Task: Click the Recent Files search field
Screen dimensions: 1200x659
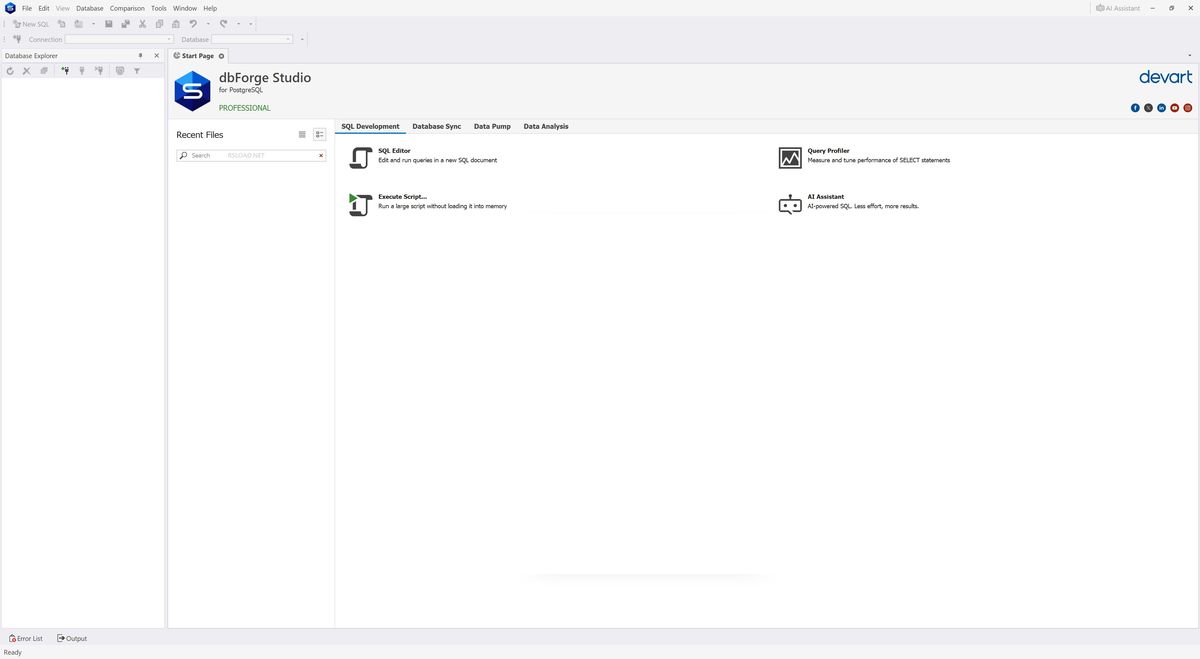Action: [250, 156]
